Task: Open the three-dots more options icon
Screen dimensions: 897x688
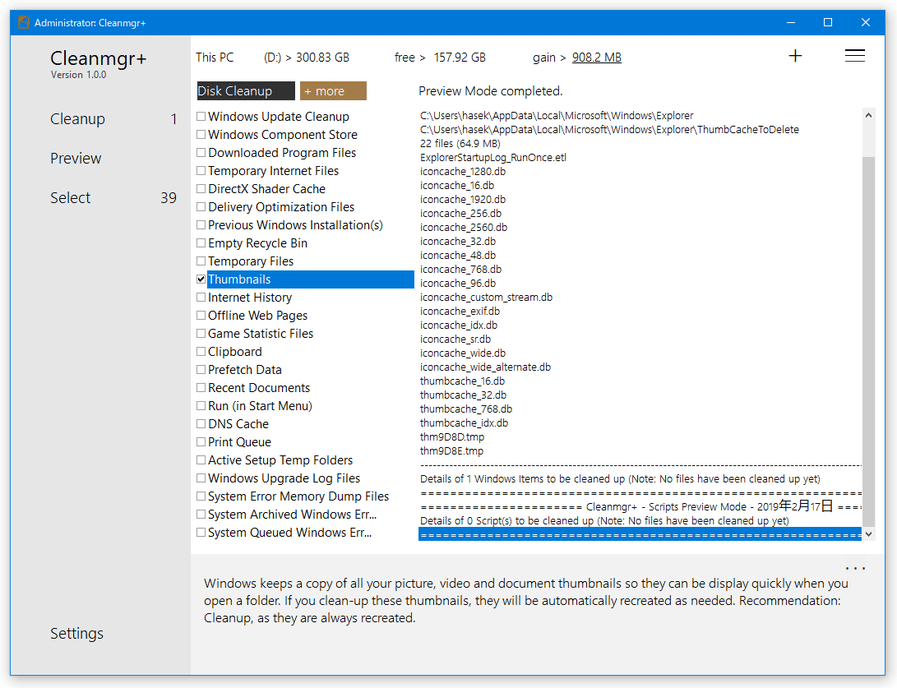Action: [855, 568]
